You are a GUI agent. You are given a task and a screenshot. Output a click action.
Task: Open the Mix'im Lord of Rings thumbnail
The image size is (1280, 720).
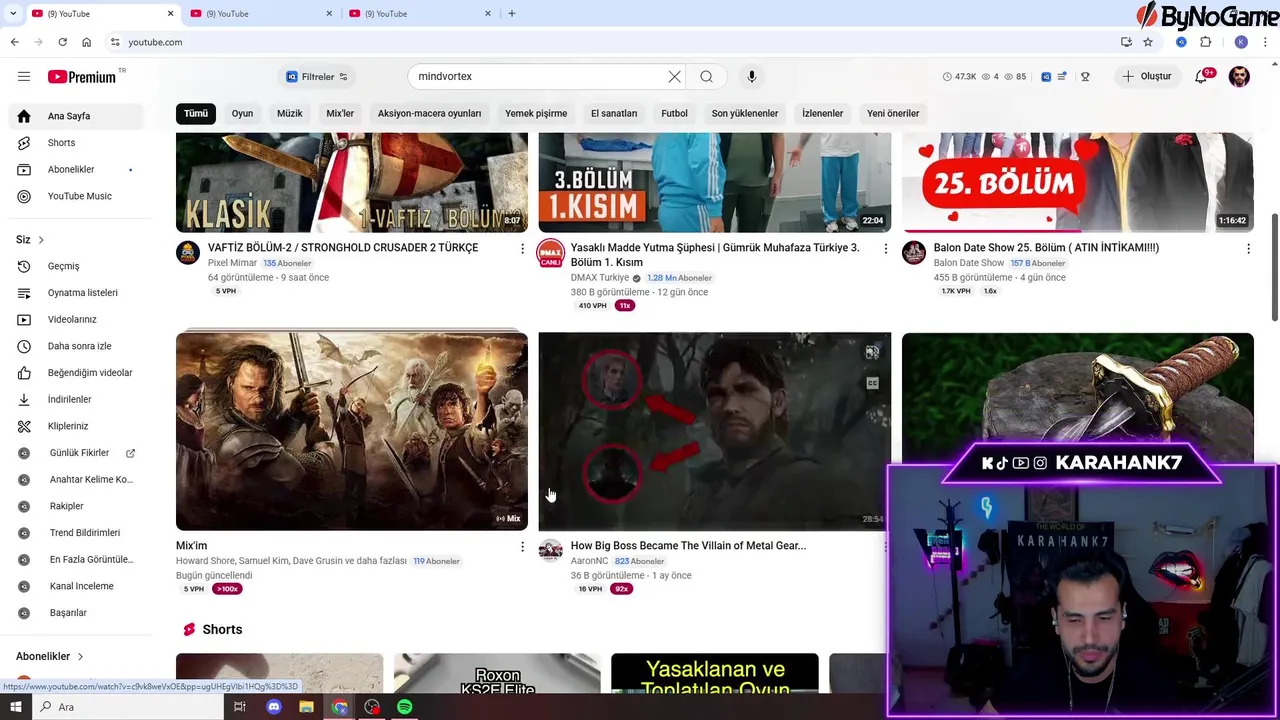pyautogui.click(x=352, y=431)
